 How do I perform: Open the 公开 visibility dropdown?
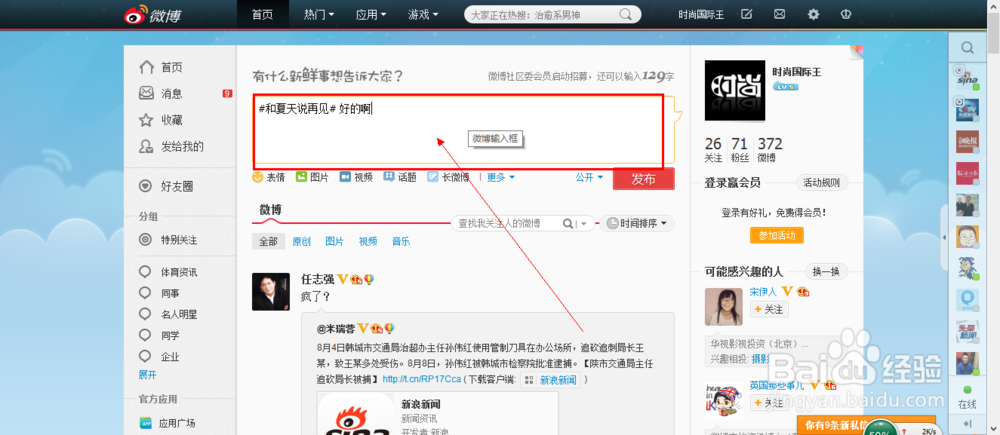click(x=589, y=177)
